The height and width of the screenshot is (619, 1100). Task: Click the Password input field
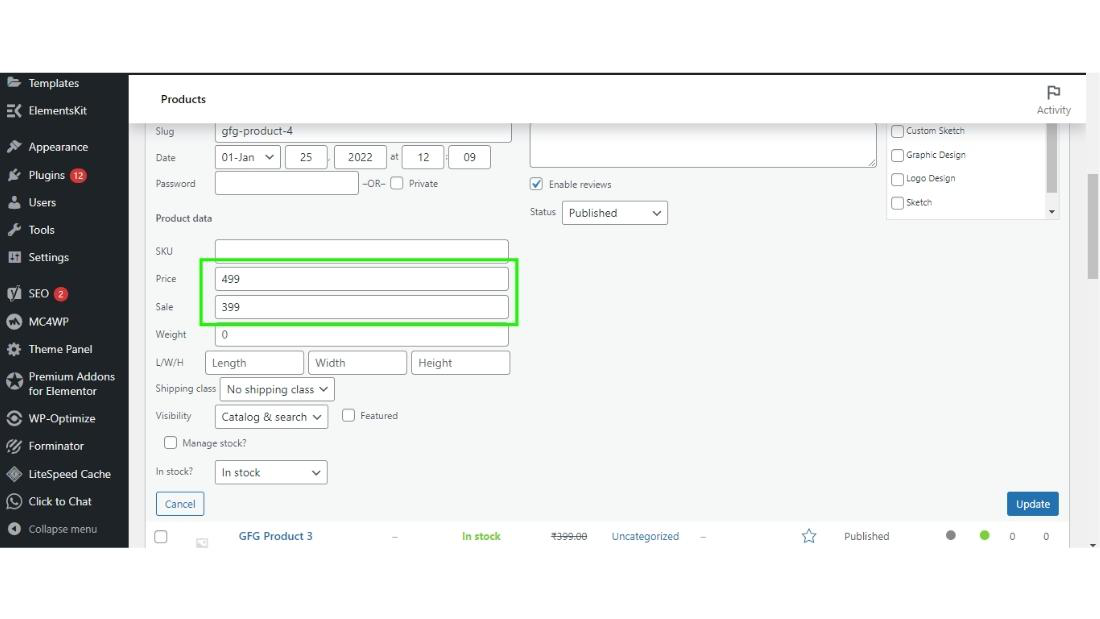[x=286, y=183]
